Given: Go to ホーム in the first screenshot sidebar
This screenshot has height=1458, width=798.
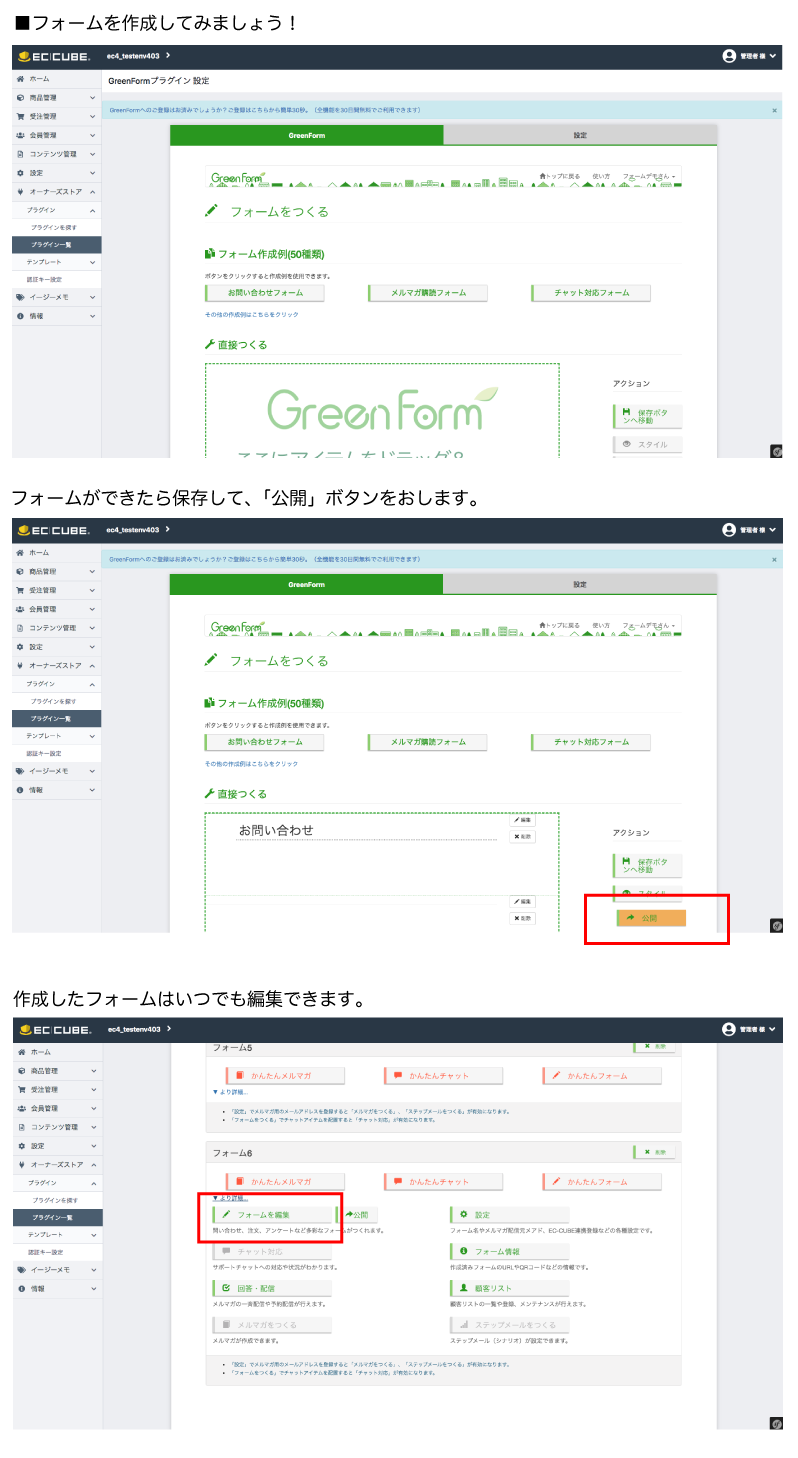Looking at the screenshot, I should 56,78.
